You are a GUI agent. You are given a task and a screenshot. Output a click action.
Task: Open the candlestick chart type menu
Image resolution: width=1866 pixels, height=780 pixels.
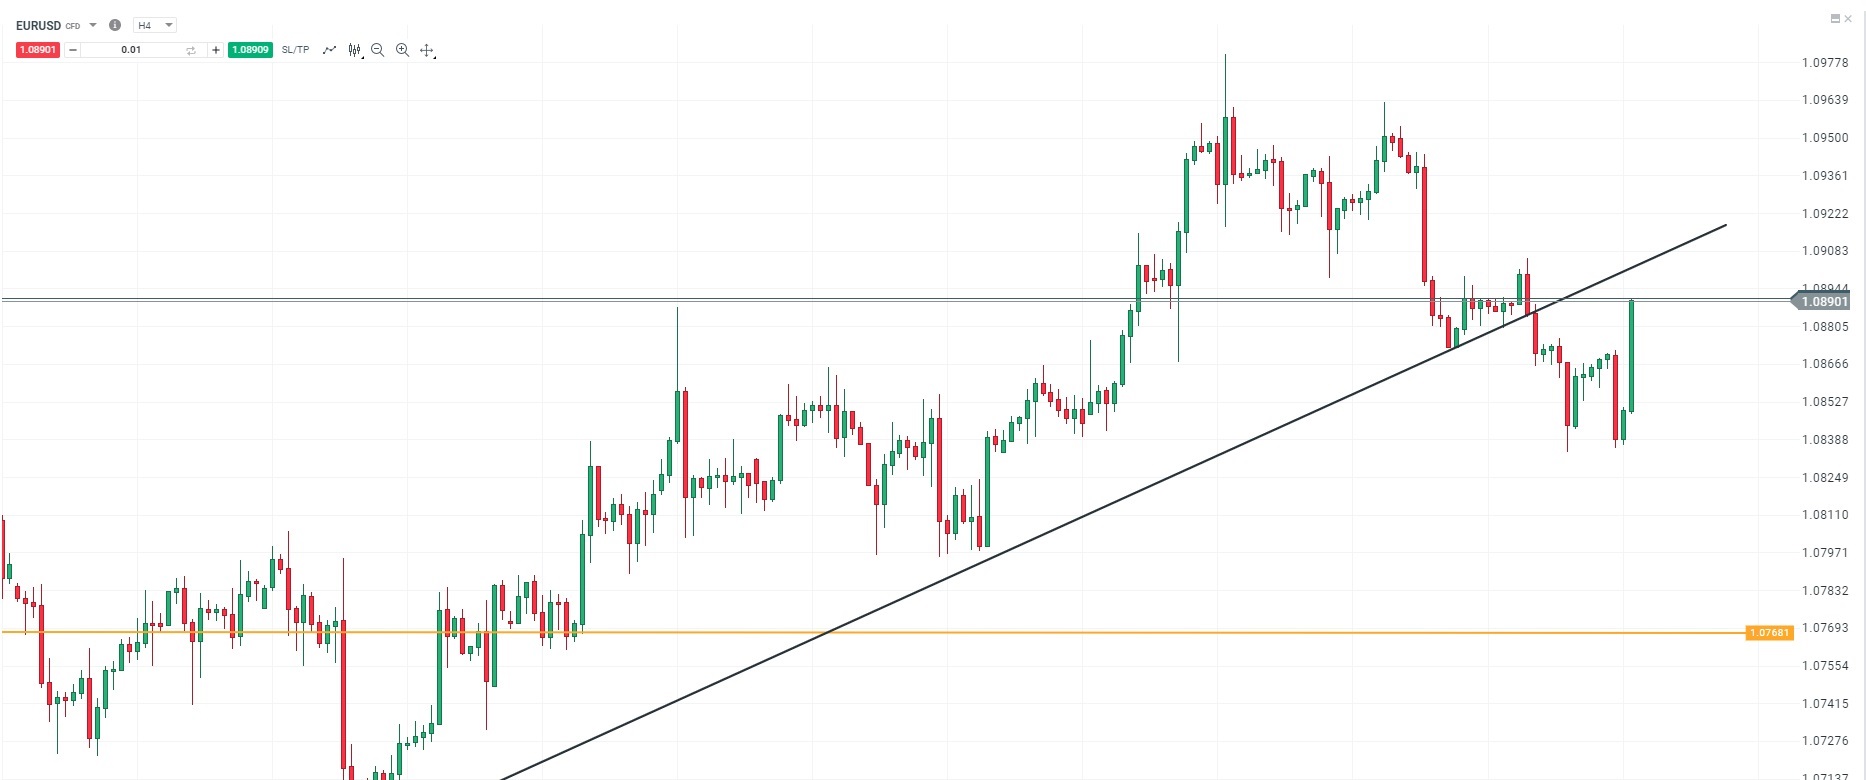(x=354, y=50)
